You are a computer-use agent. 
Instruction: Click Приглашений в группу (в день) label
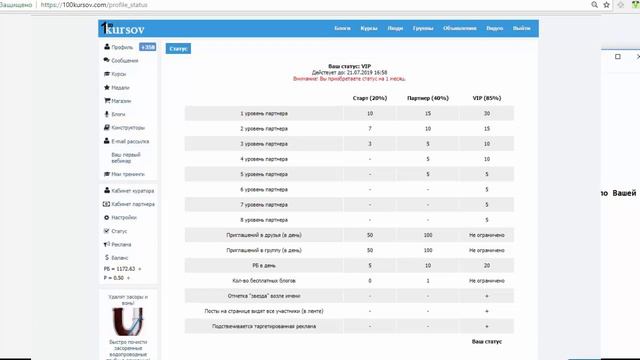coord(264,250)
